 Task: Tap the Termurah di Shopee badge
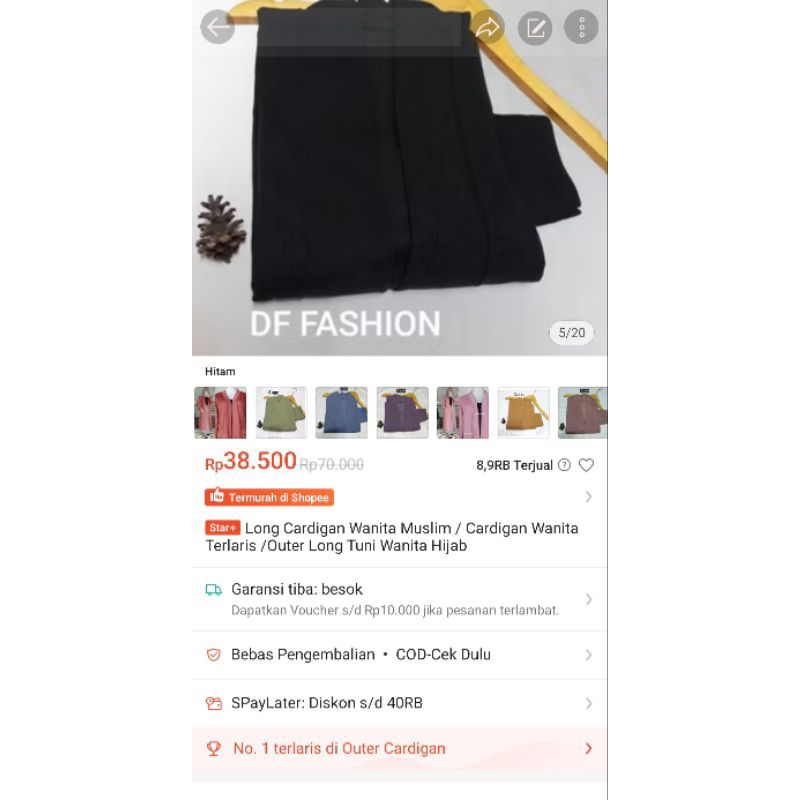pyautogui.click(x=269, y=497)
